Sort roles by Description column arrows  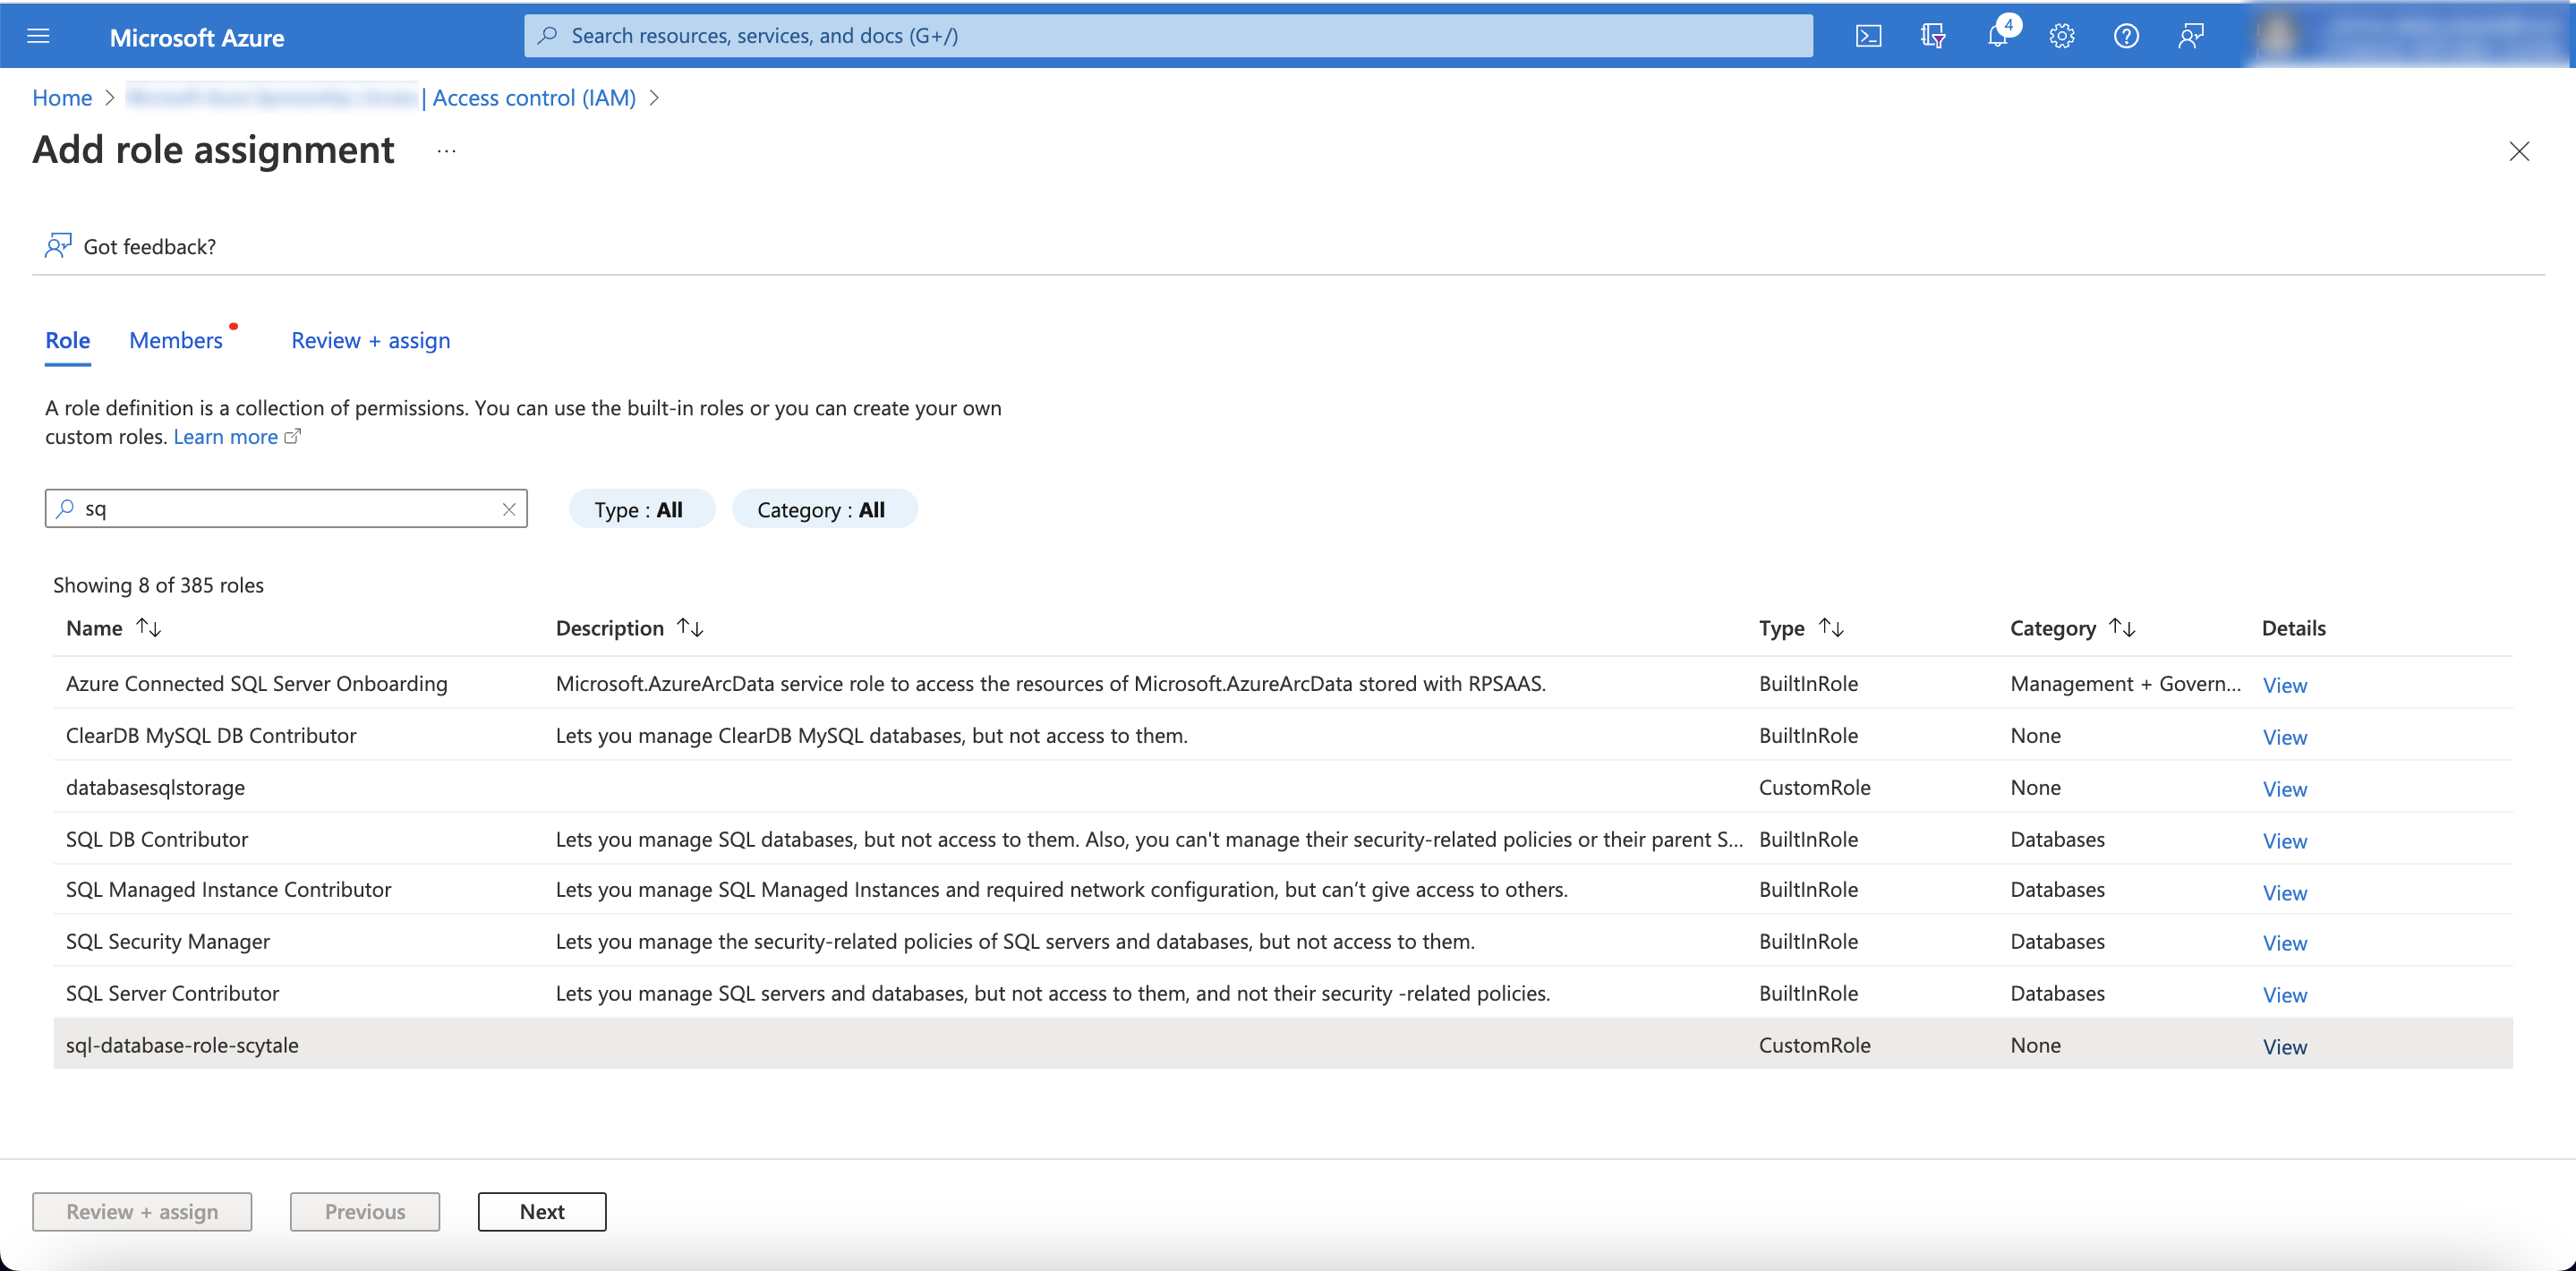[690, 627]
